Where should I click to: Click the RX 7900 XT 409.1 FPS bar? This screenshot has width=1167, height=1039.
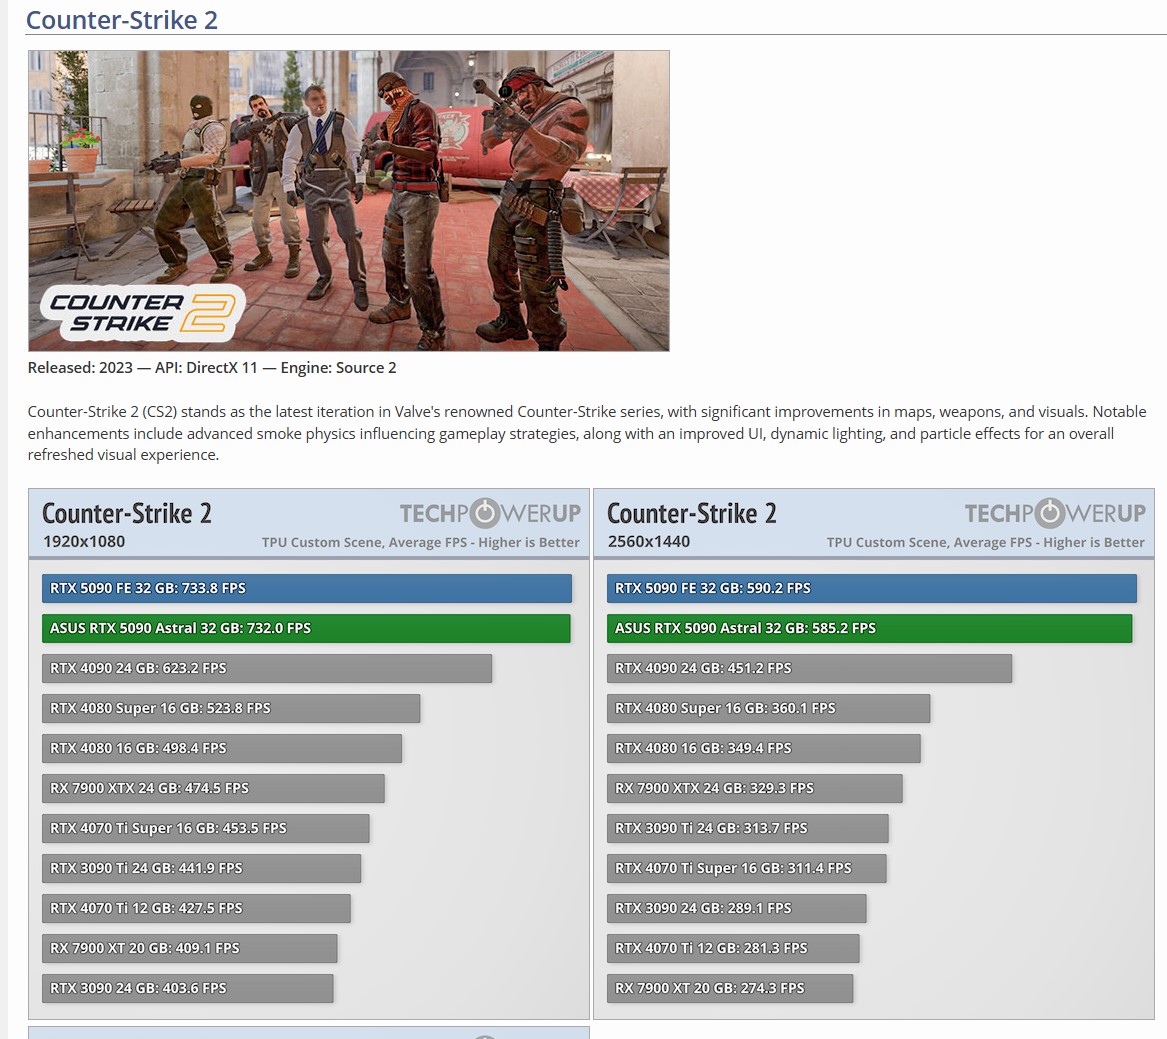coord(190,948)
